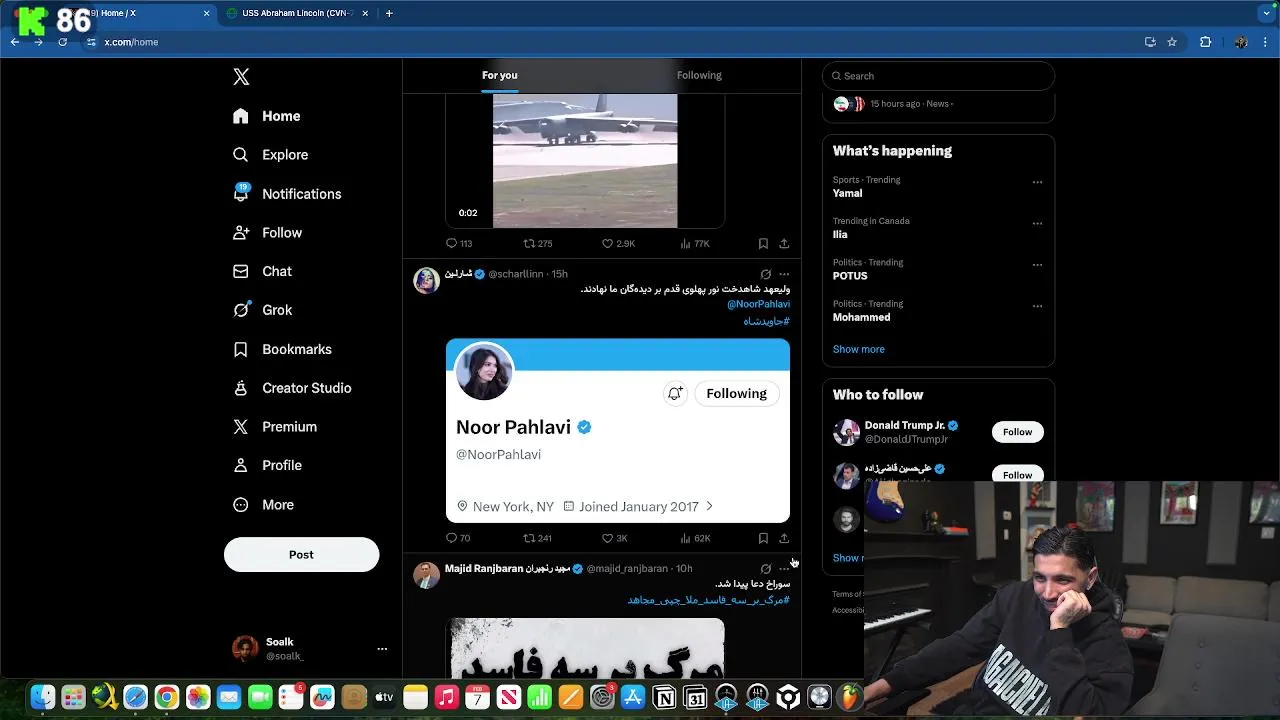Repost the post with 241 reposts
The height and width of the screenshot is (720, 1280).
[x=538, y=538]
